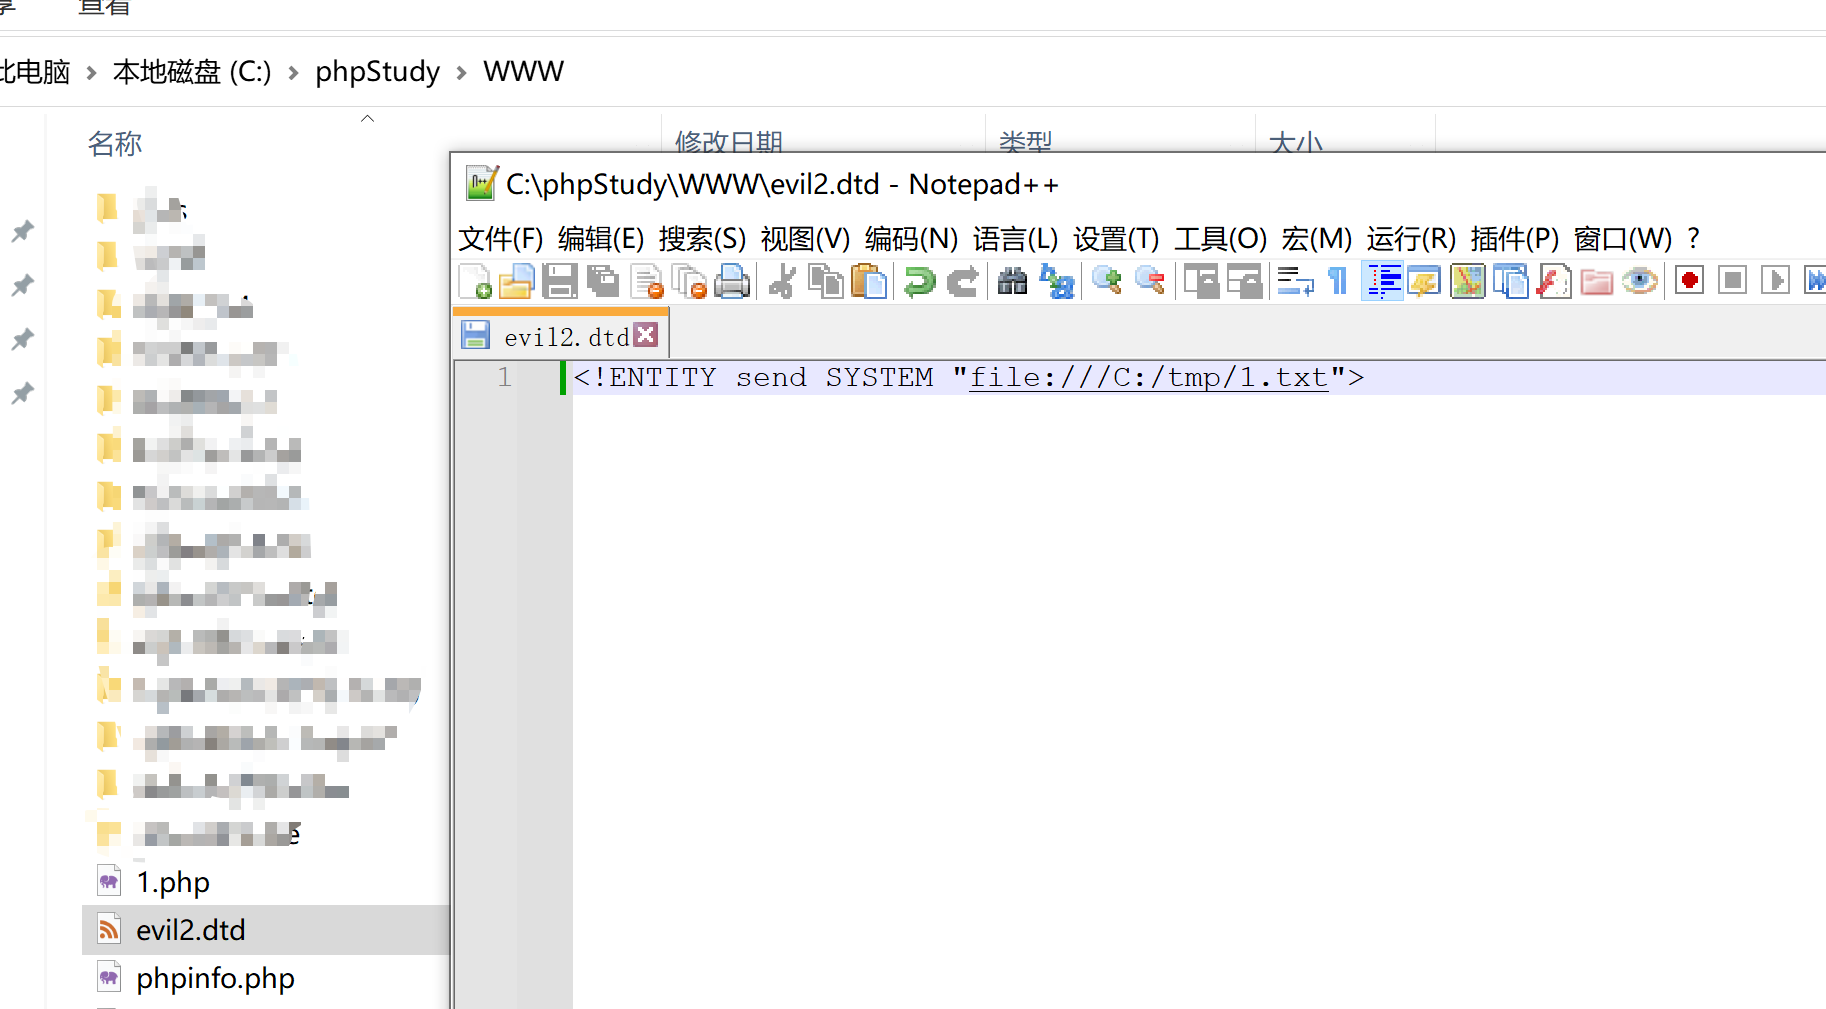
Task: Click line number 1 in the margin
Action: [505, 378]
